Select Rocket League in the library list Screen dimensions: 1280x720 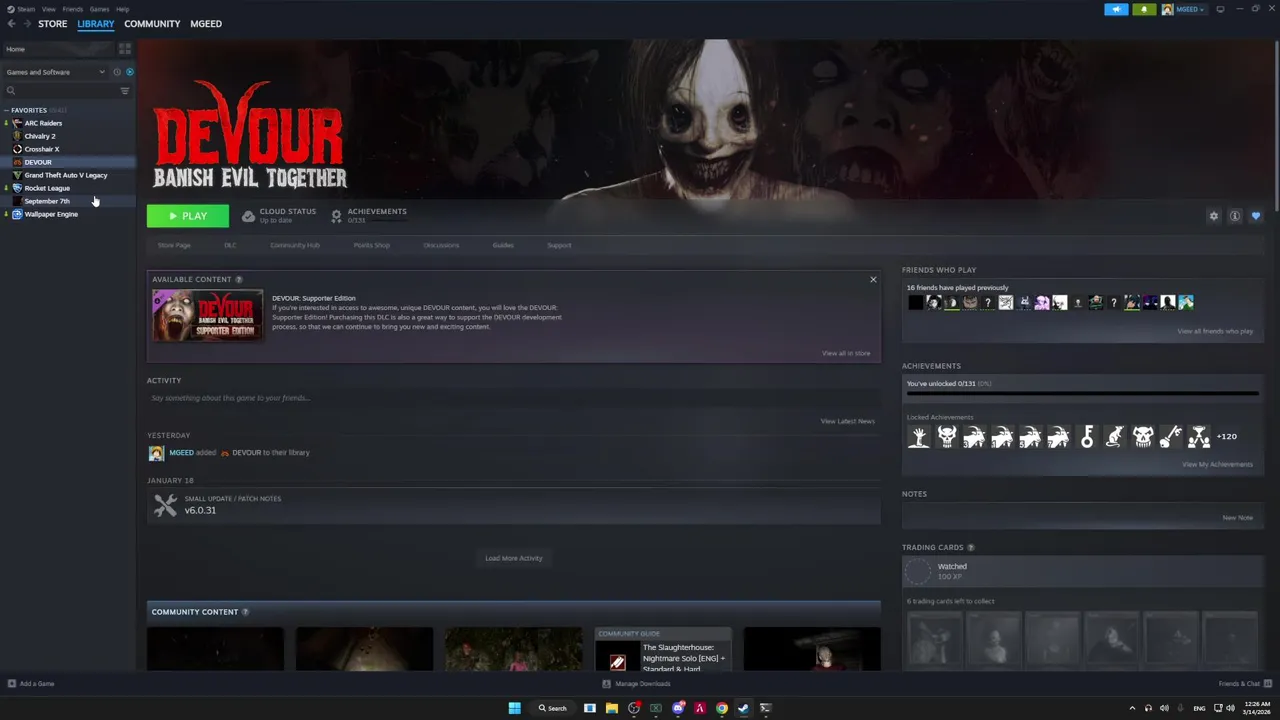[x=47, y=188]
